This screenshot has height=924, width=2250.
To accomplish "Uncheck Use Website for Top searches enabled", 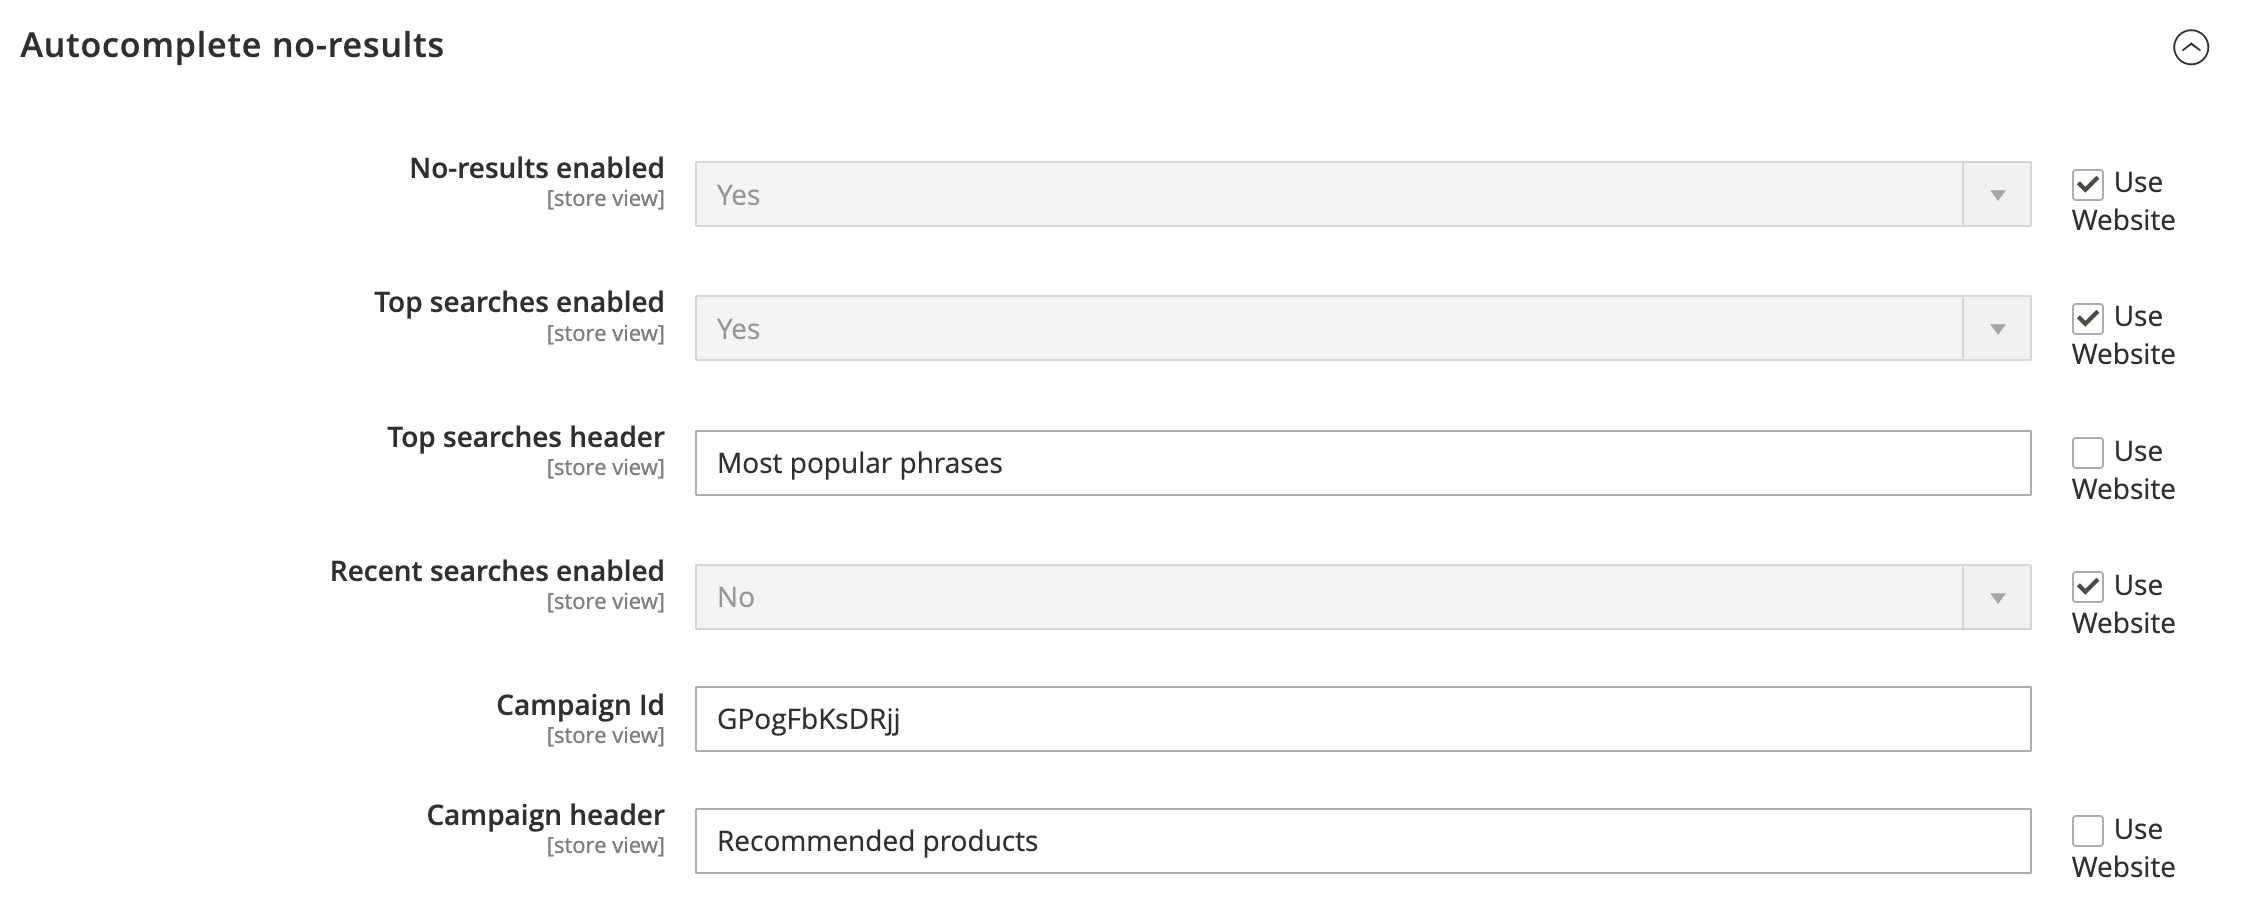I will click(x=2090, y=317).
